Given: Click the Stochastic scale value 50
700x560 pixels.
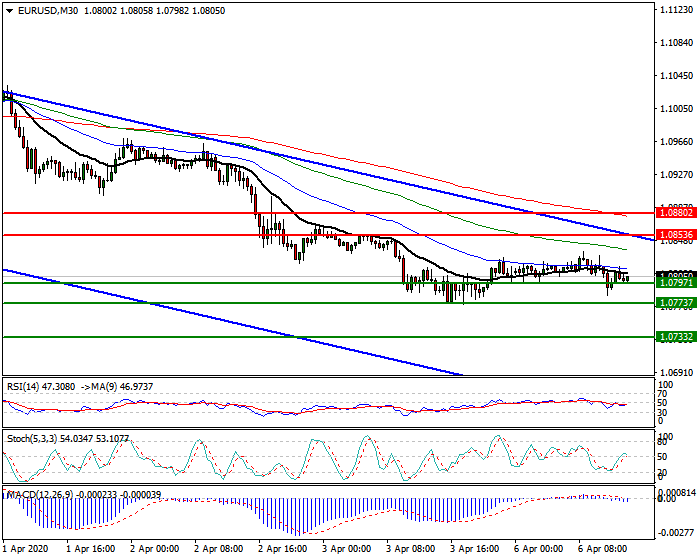Looking at the screenshot, I should (x=663, y=457).
